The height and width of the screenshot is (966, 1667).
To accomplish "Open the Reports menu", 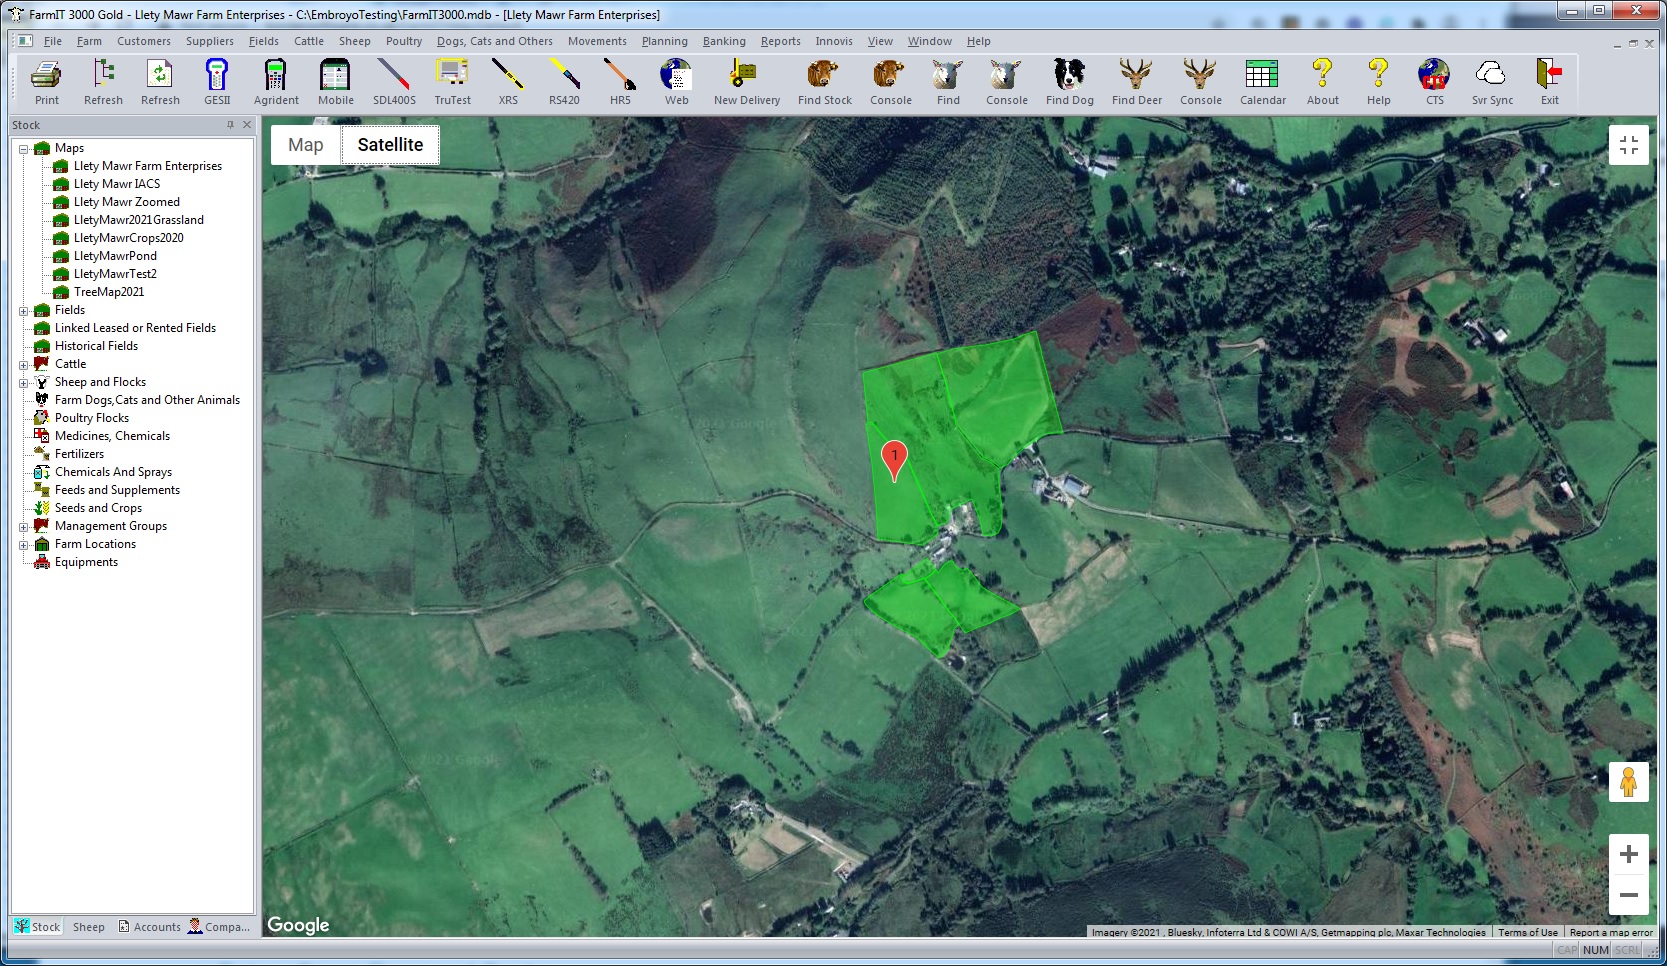I will click(780, 41).
